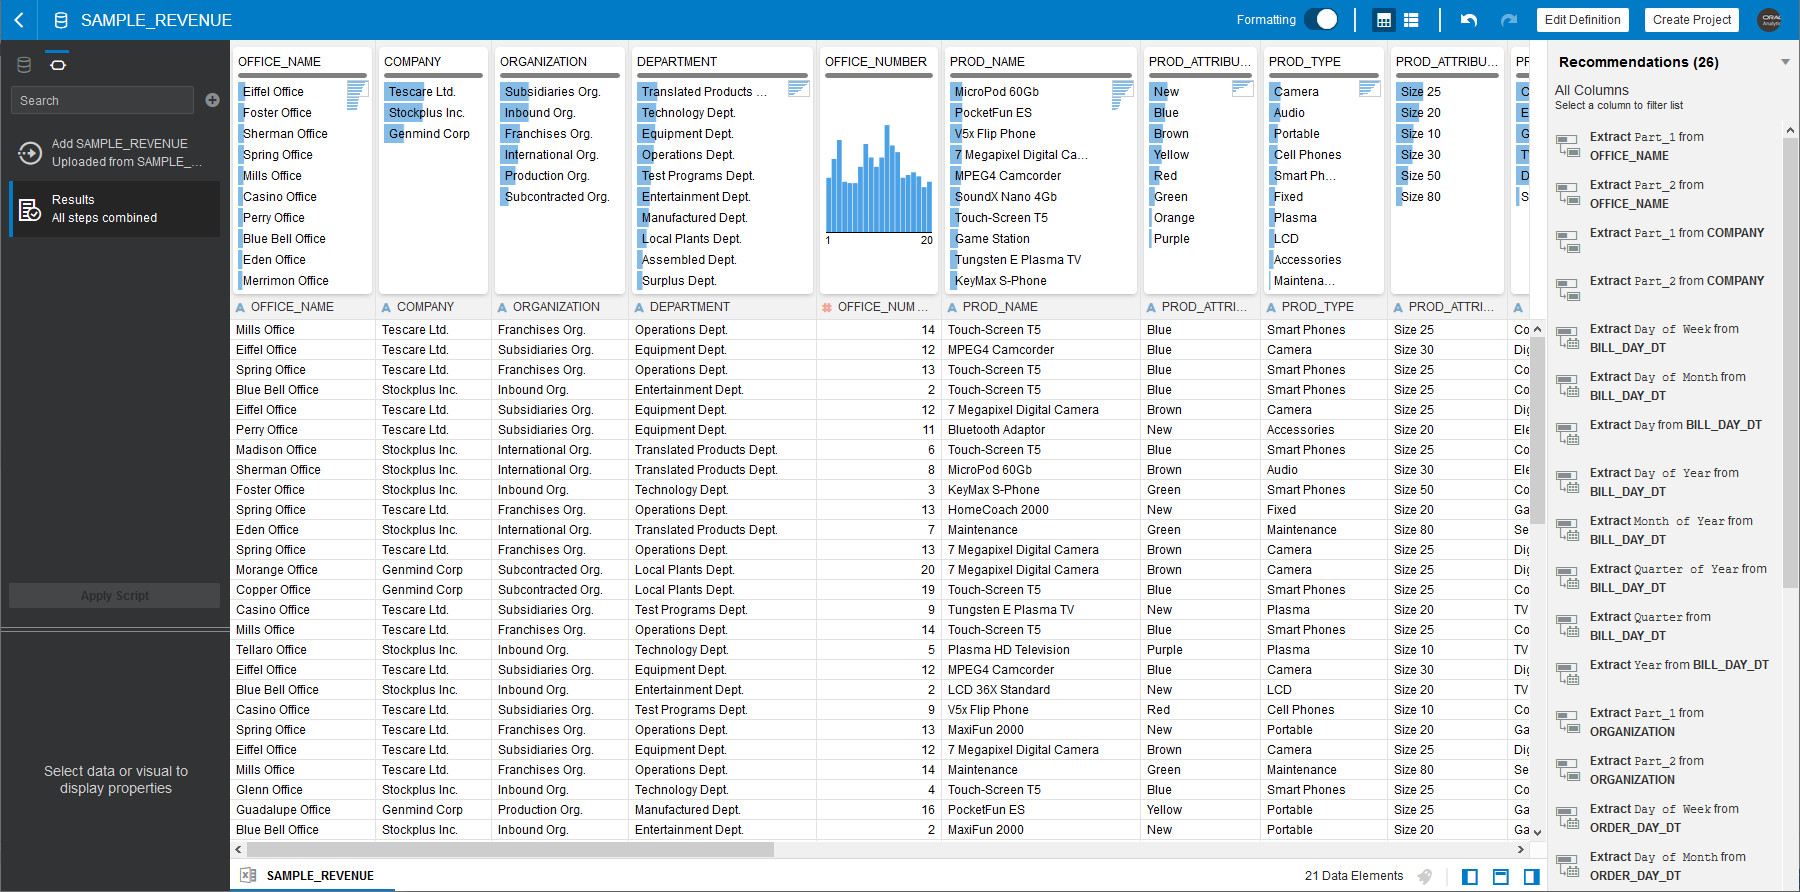
Task: Click the OFFICE_NUMBER histogram chart
Action: (879, 180)
